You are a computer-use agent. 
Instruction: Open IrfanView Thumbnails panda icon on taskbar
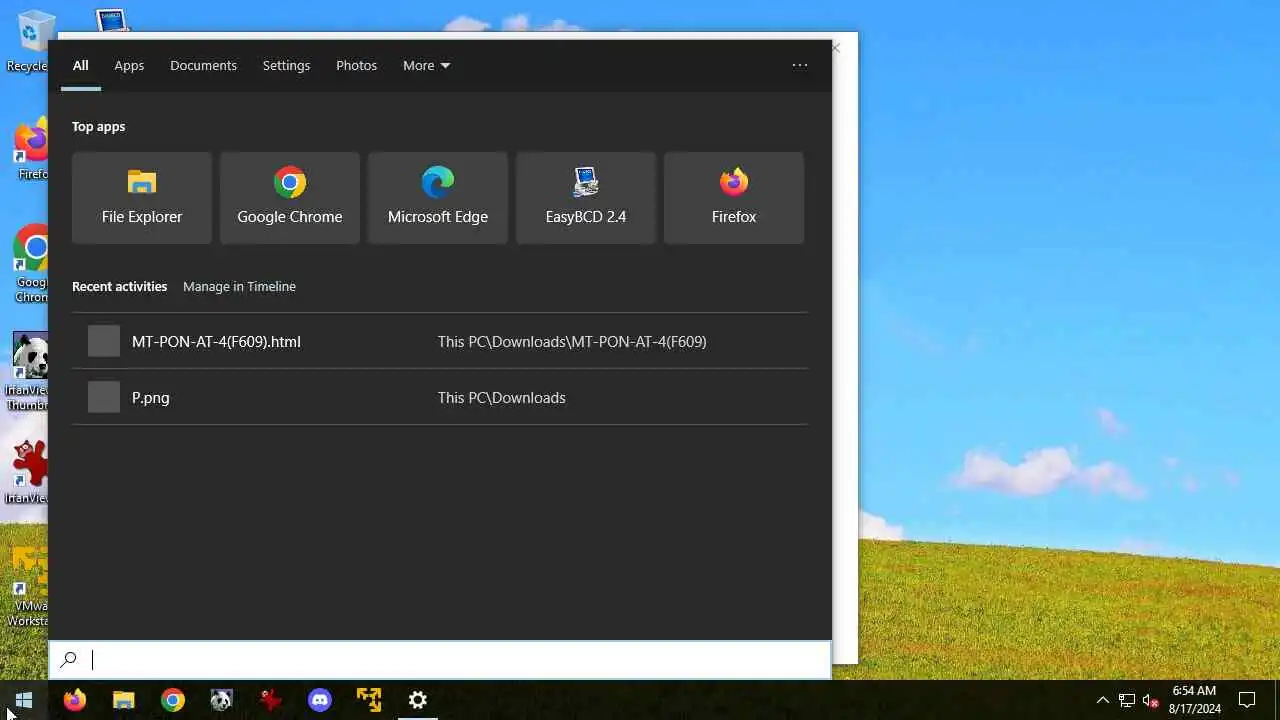pos(221,700)
